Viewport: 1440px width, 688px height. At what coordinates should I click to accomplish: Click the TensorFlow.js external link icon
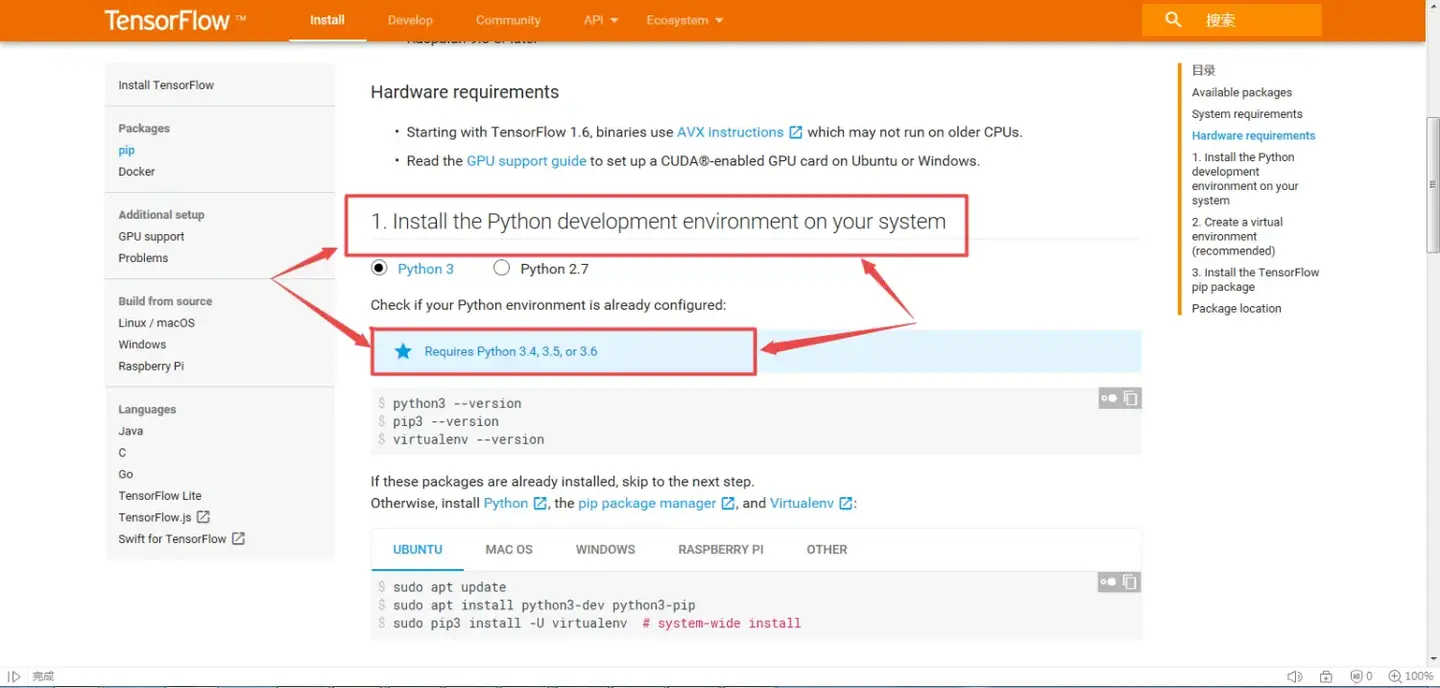pos(203,517)
